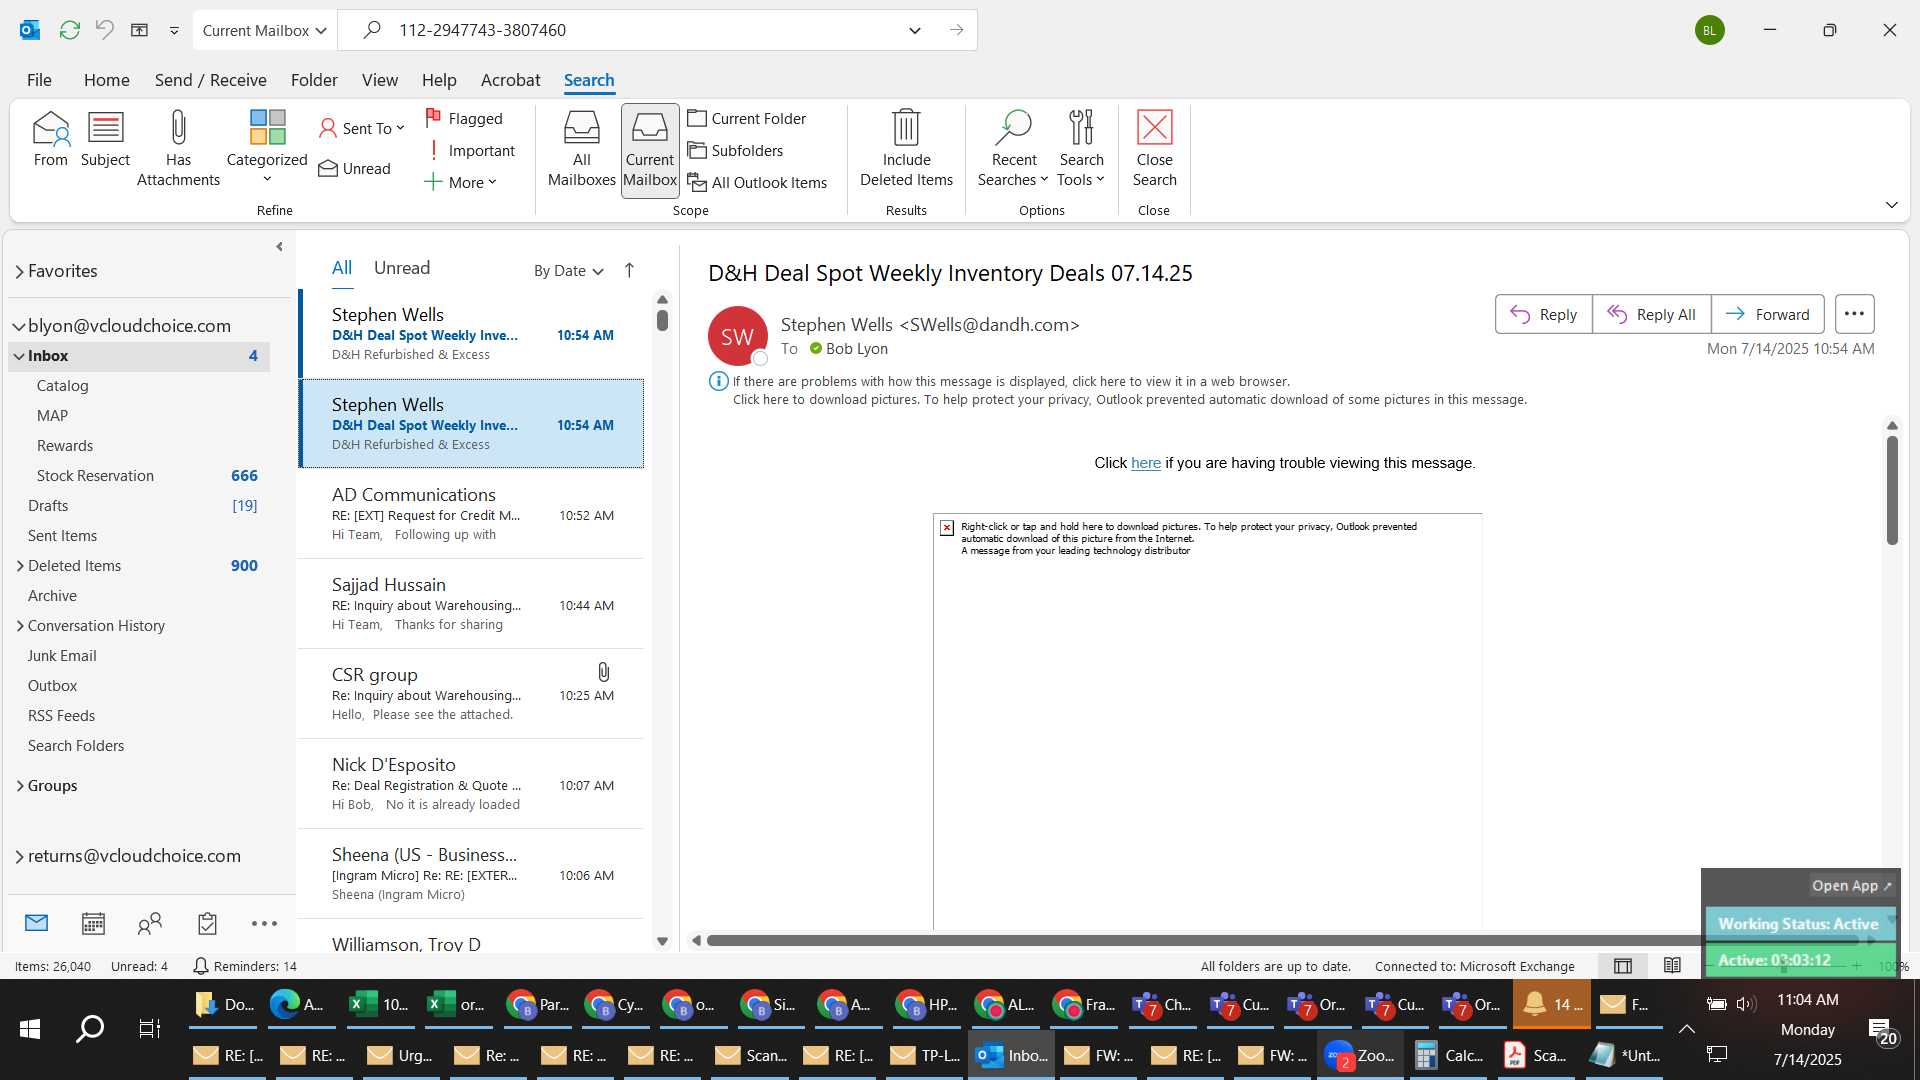Switch to Mail view icon
Image resolution: width=1920 pixels, height=1080 pixels.
point(37,923)
